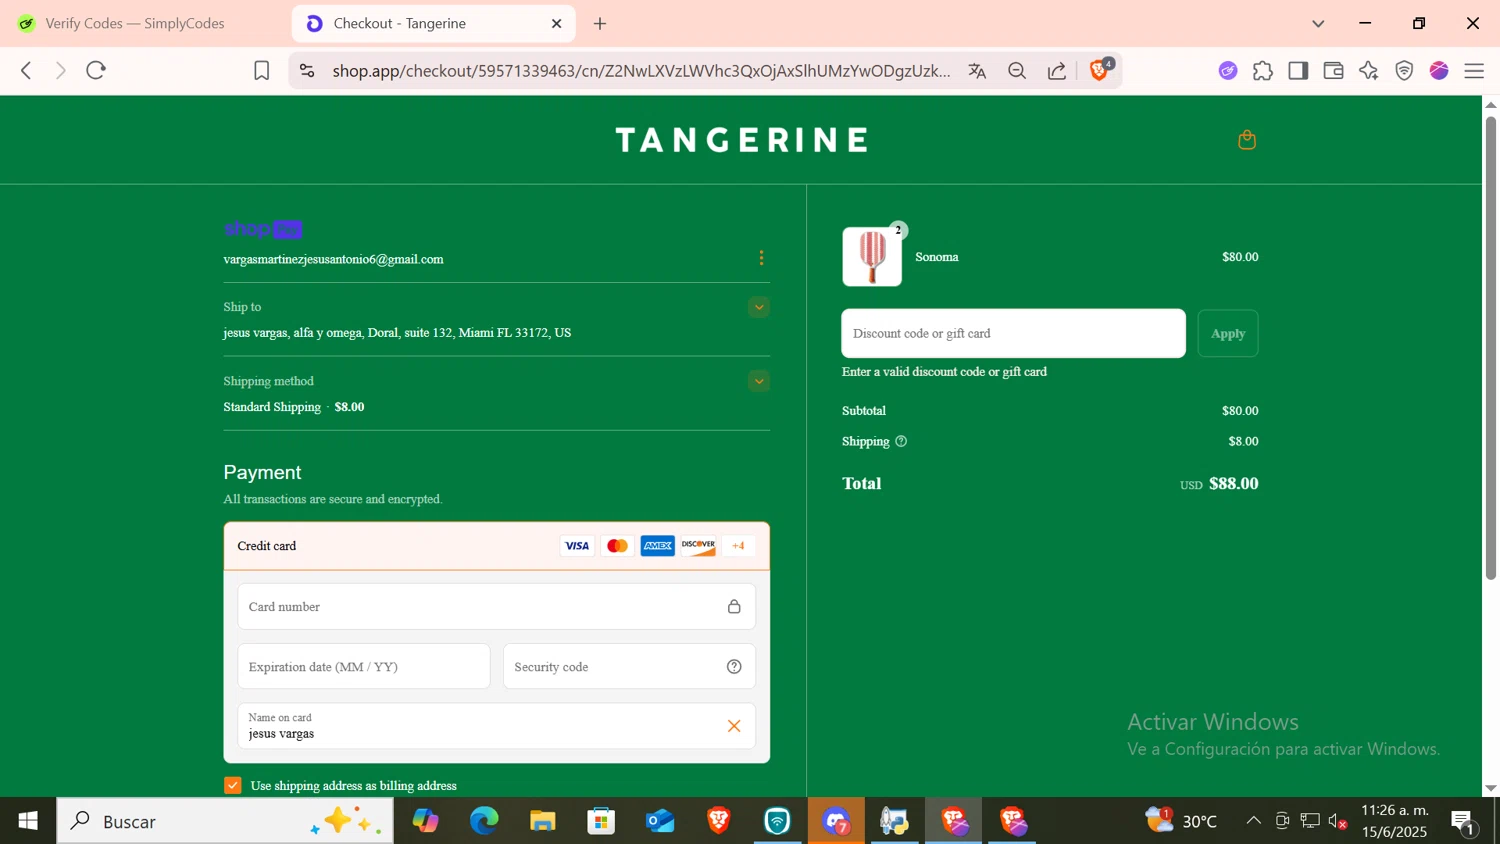Image resolution: width=1500 pixels, height=844 pixels.
Task: View site information icon in address bar
Action: (307, 70)
